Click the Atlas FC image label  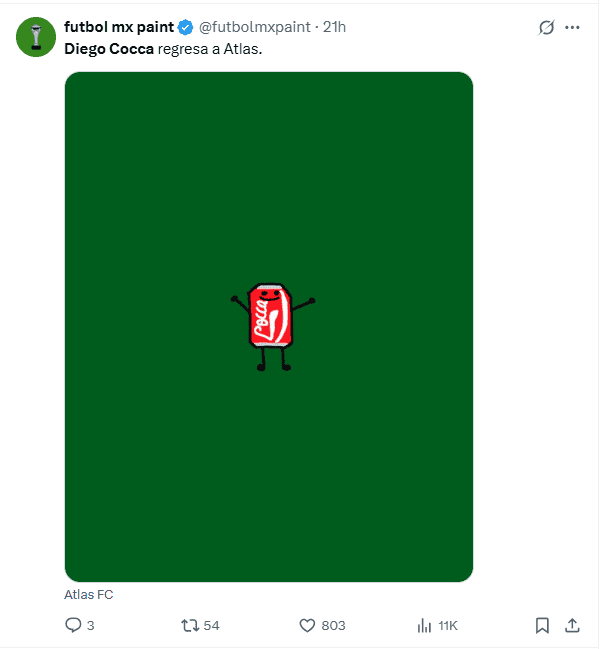pos(89,594)
